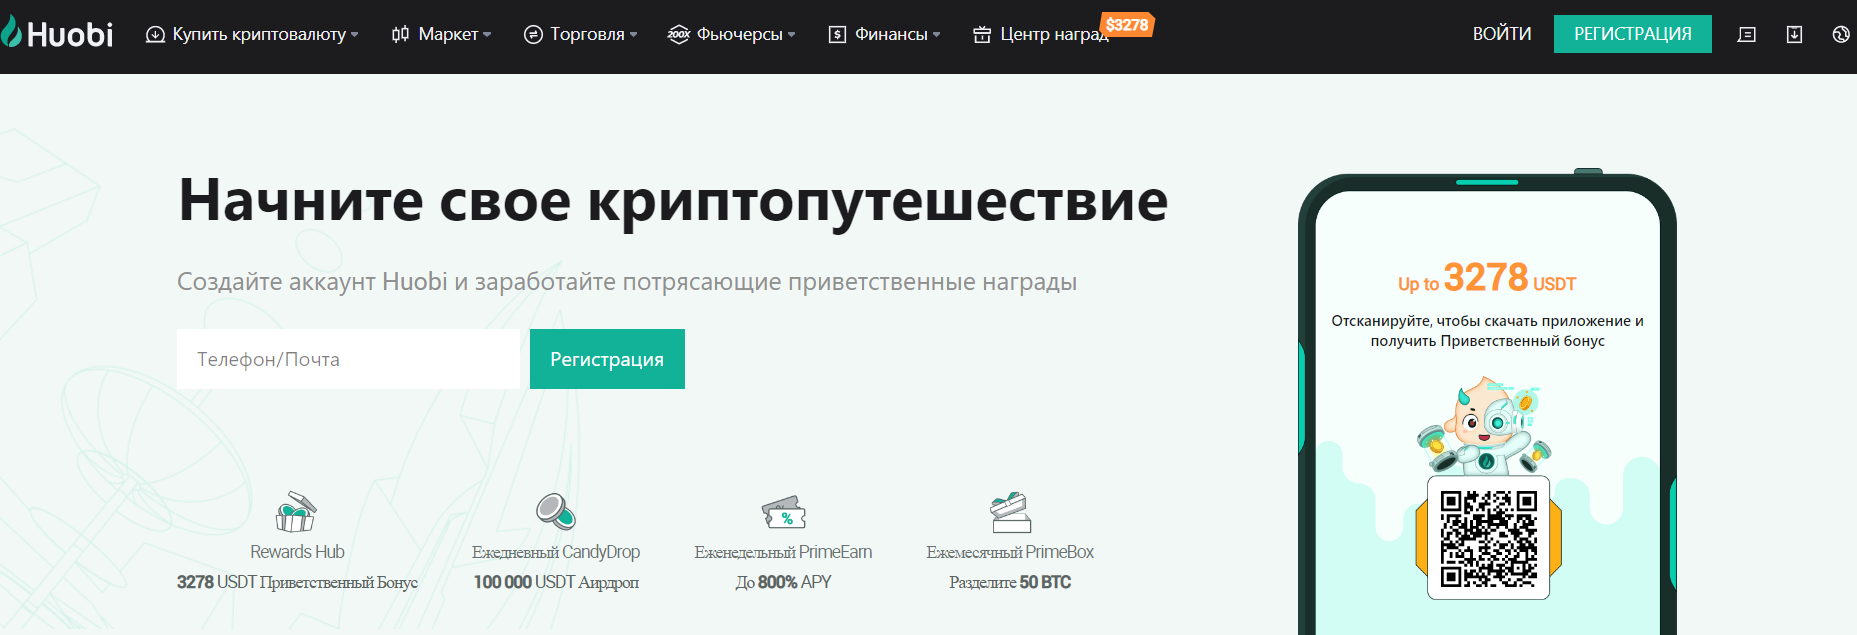1857x635 pixels.
Task: Click the $3278 orange badge
Action: [1127, 25]
